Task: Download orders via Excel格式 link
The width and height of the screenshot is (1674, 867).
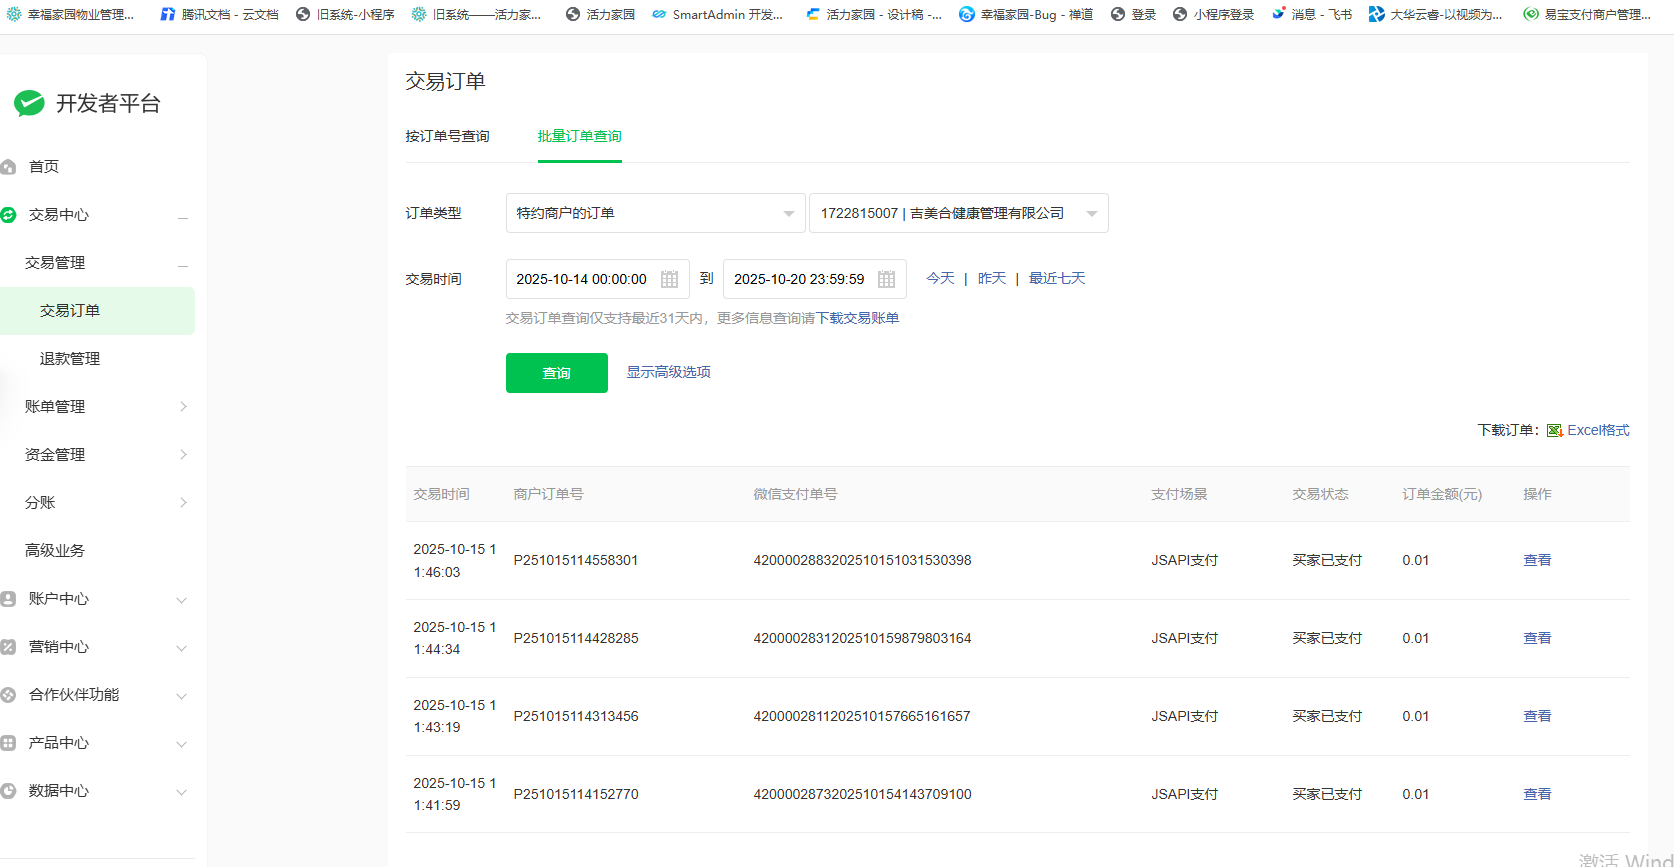Action: pos(1598,430)
